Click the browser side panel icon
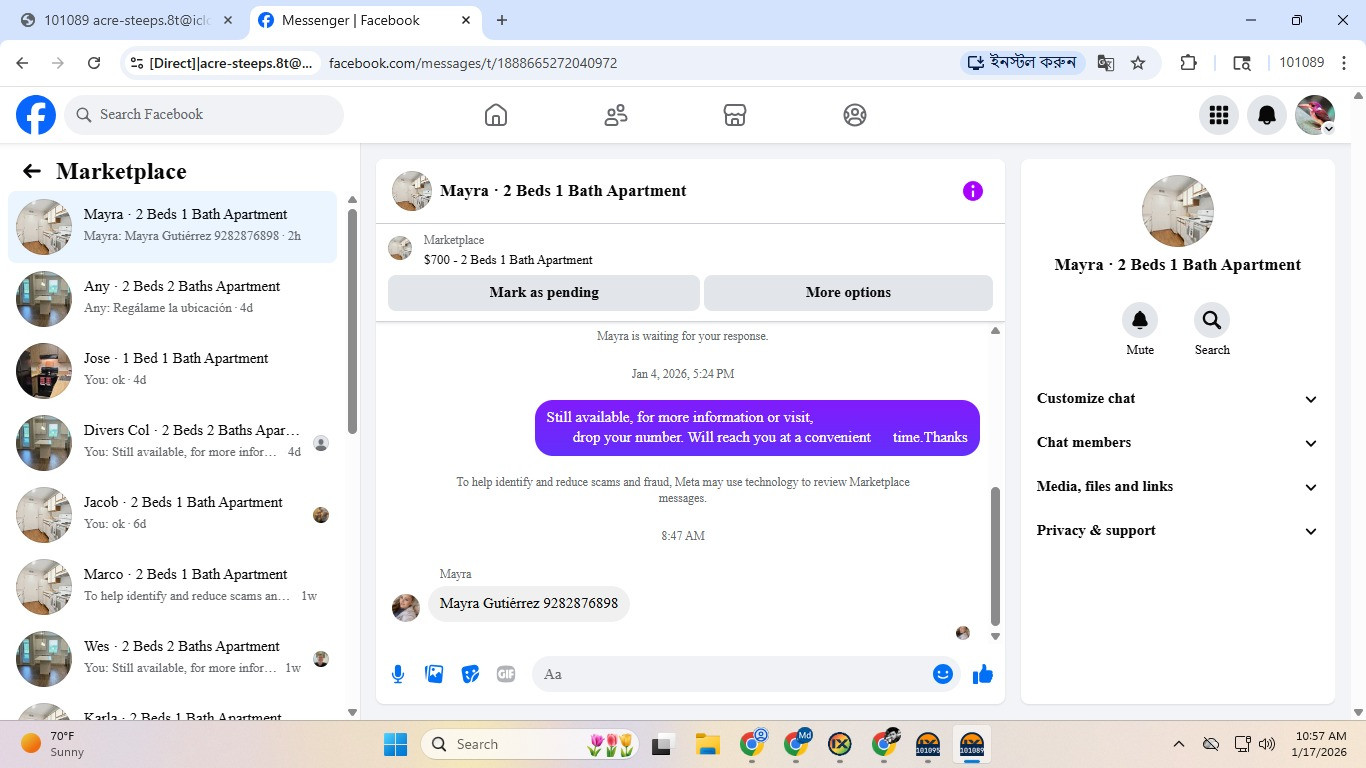1366x768 pixels. [1242, 63]
